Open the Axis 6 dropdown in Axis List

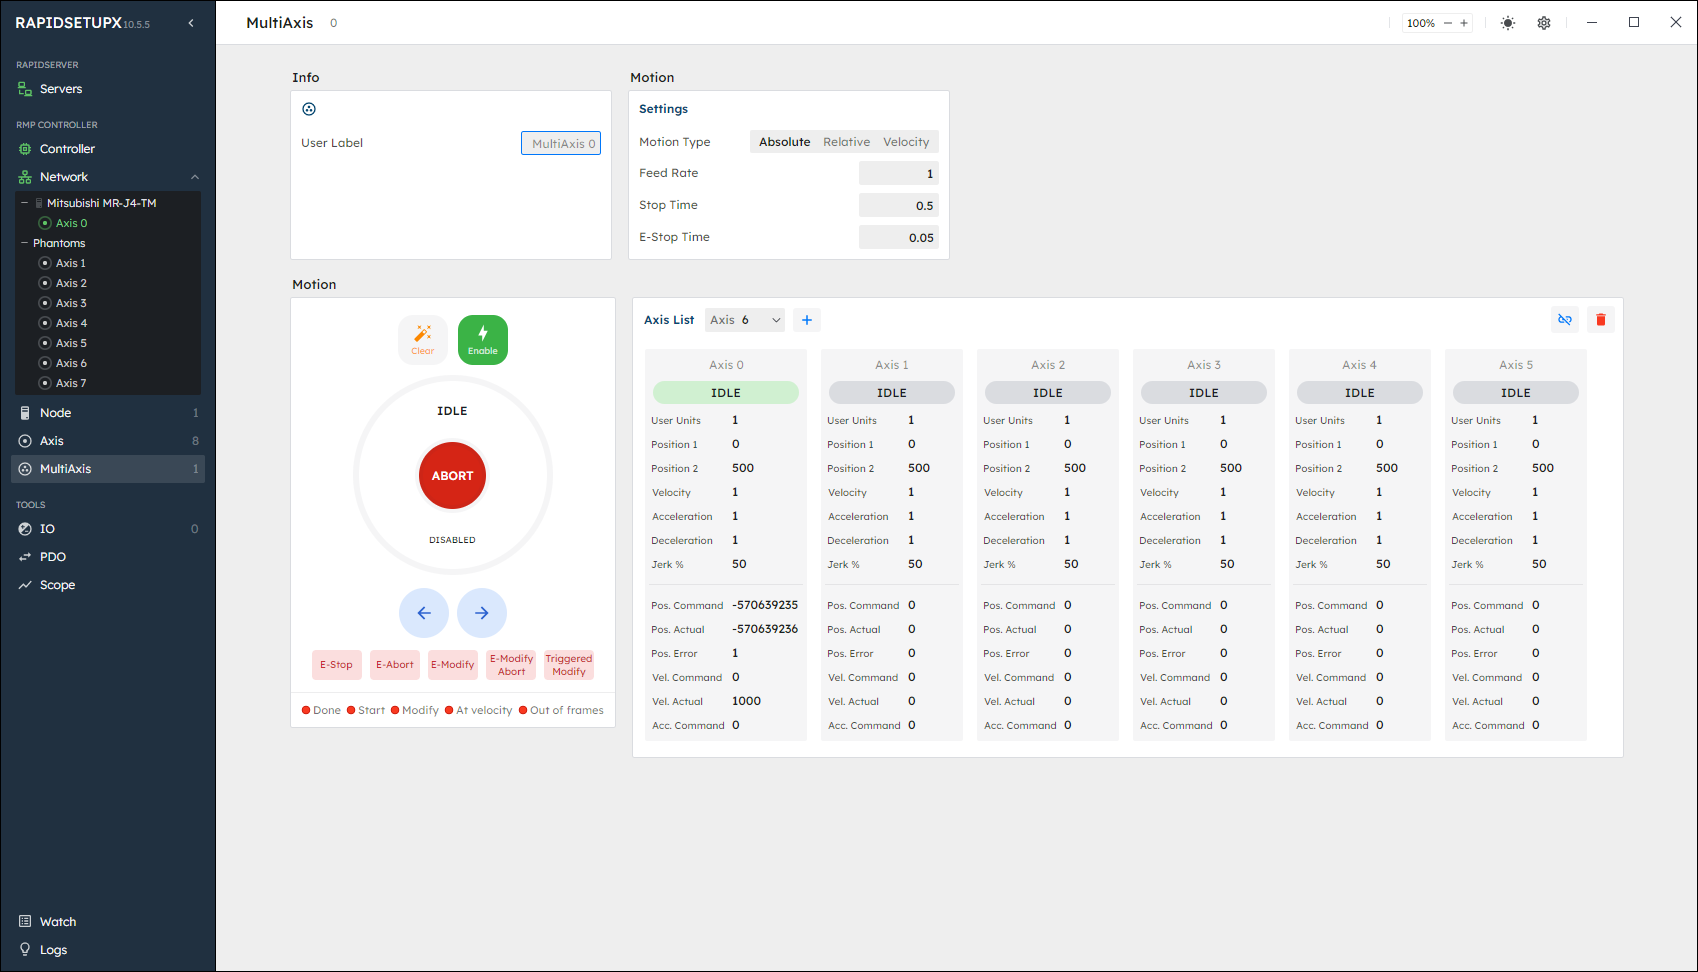pos(745,320)
